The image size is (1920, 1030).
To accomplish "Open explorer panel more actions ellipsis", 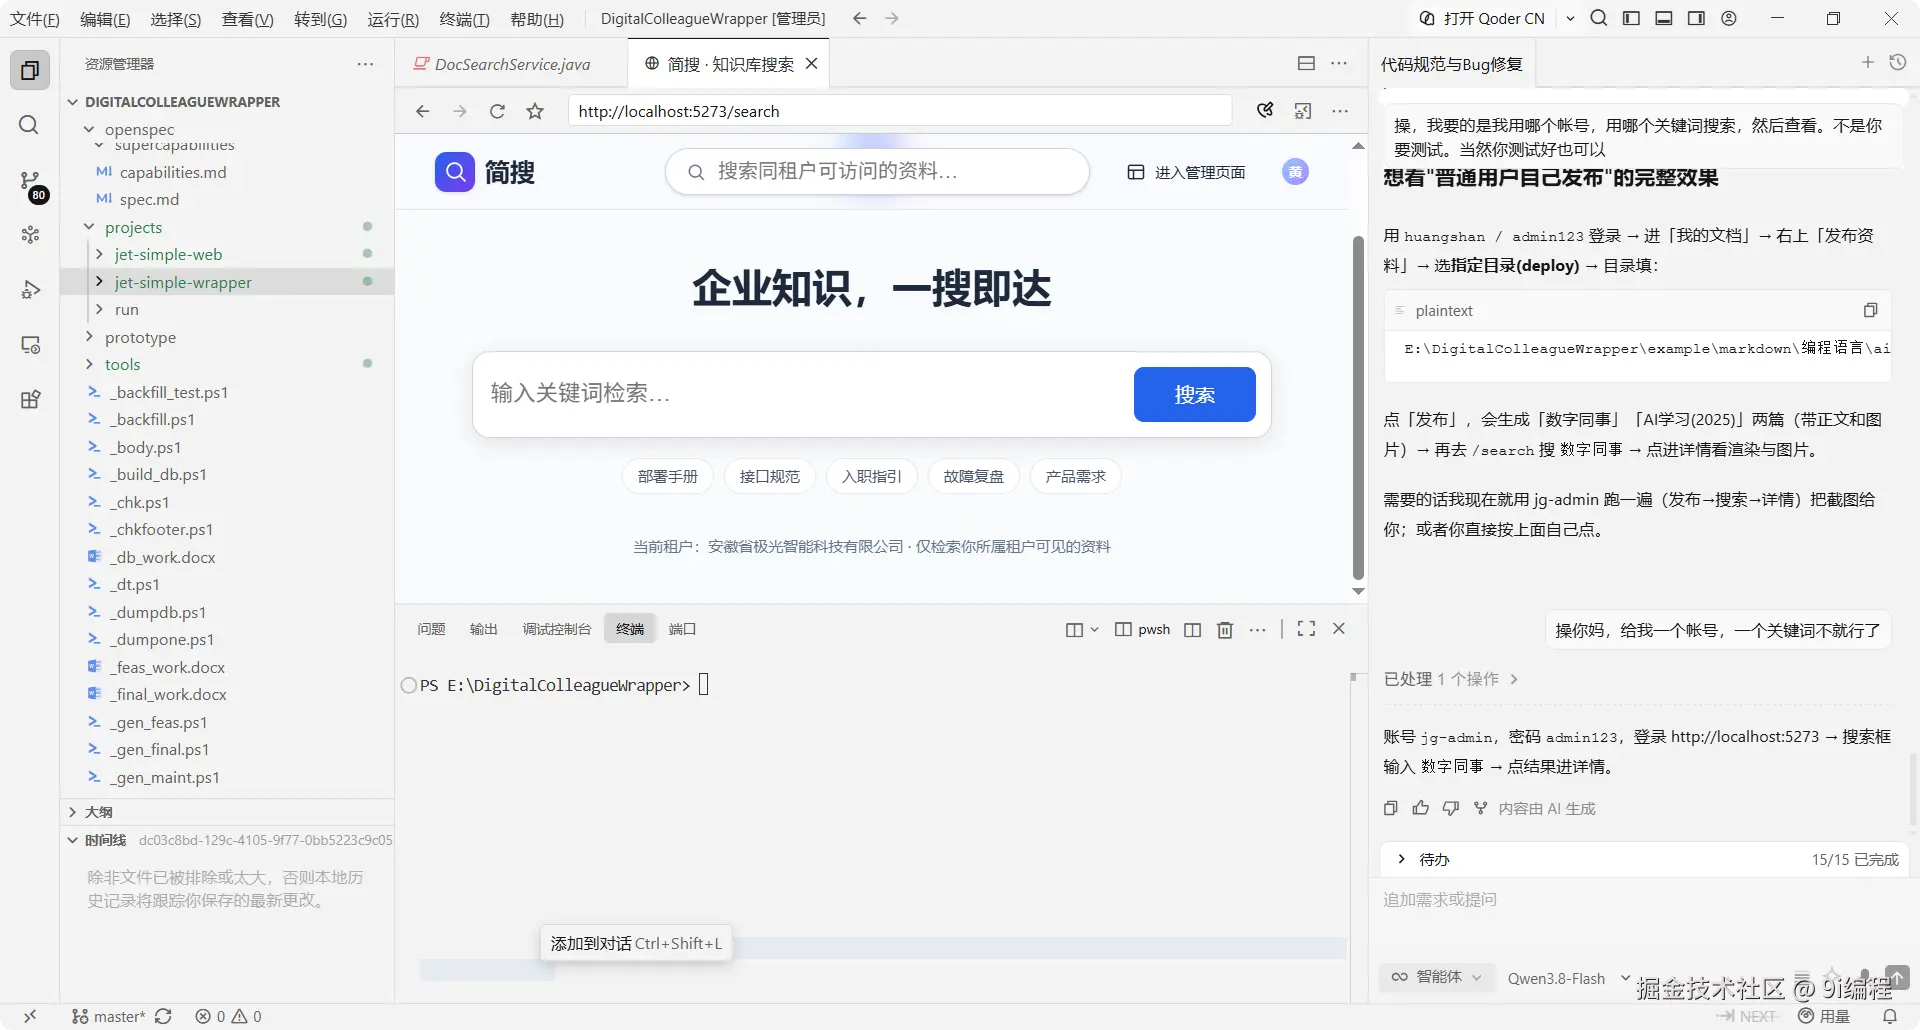I will [x=365, y=64].
